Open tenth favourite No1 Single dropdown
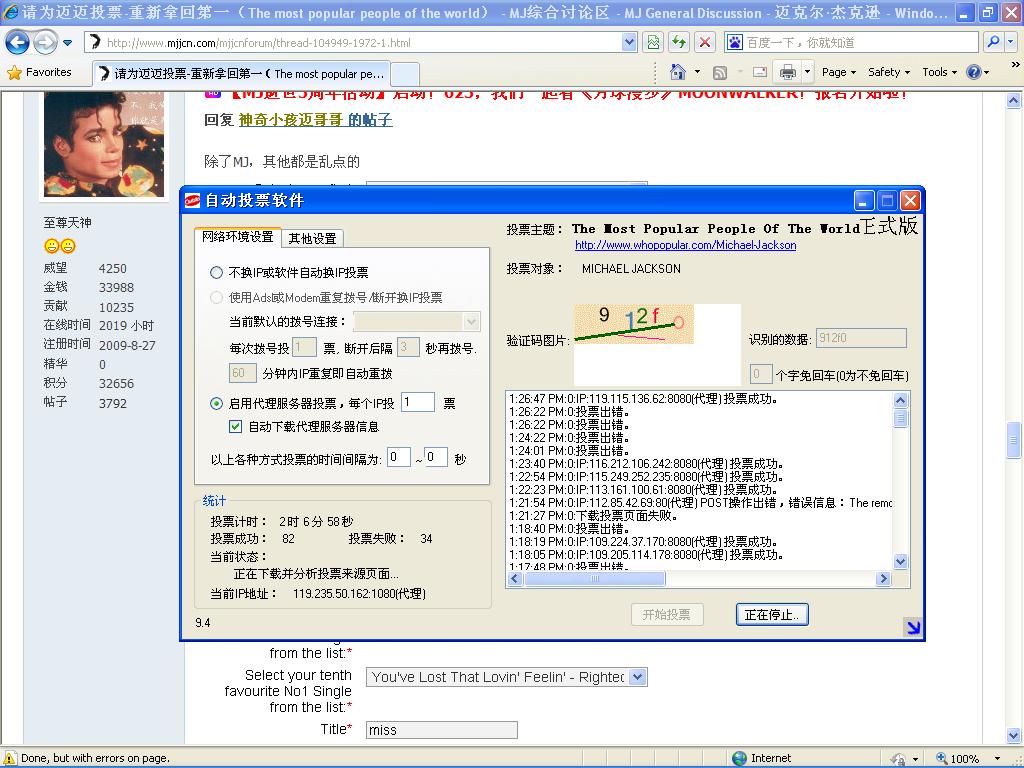Screen dimensions: 1024x768 tap(637, 677)
